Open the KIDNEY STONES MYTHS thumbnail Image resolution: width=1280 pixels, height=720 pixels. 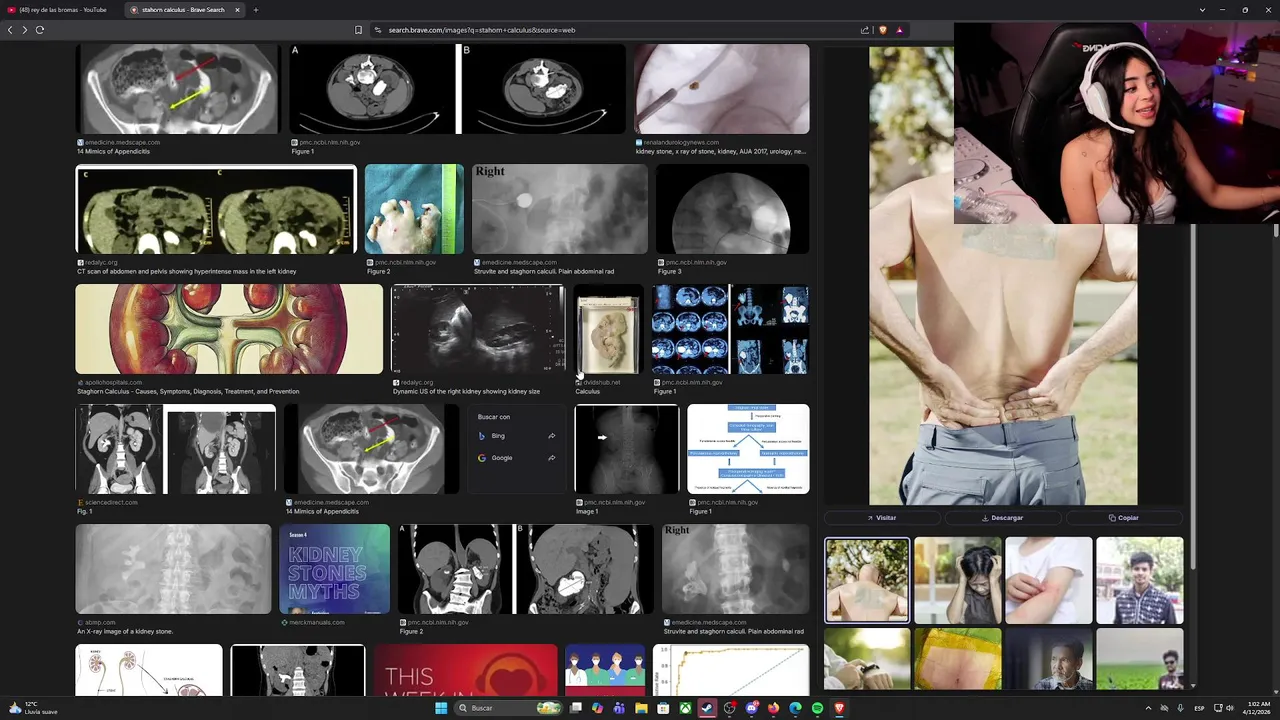(335, 569)
